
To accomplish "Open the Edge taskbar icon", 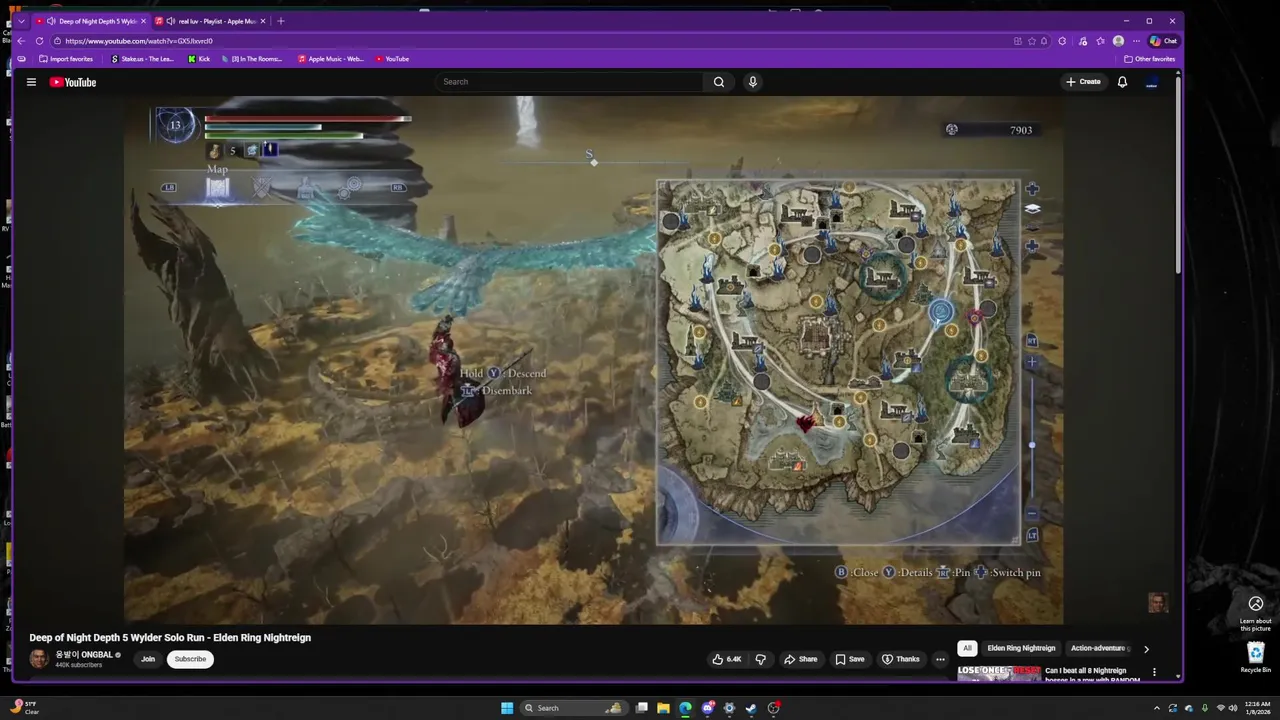I will (x=685, y=708).
